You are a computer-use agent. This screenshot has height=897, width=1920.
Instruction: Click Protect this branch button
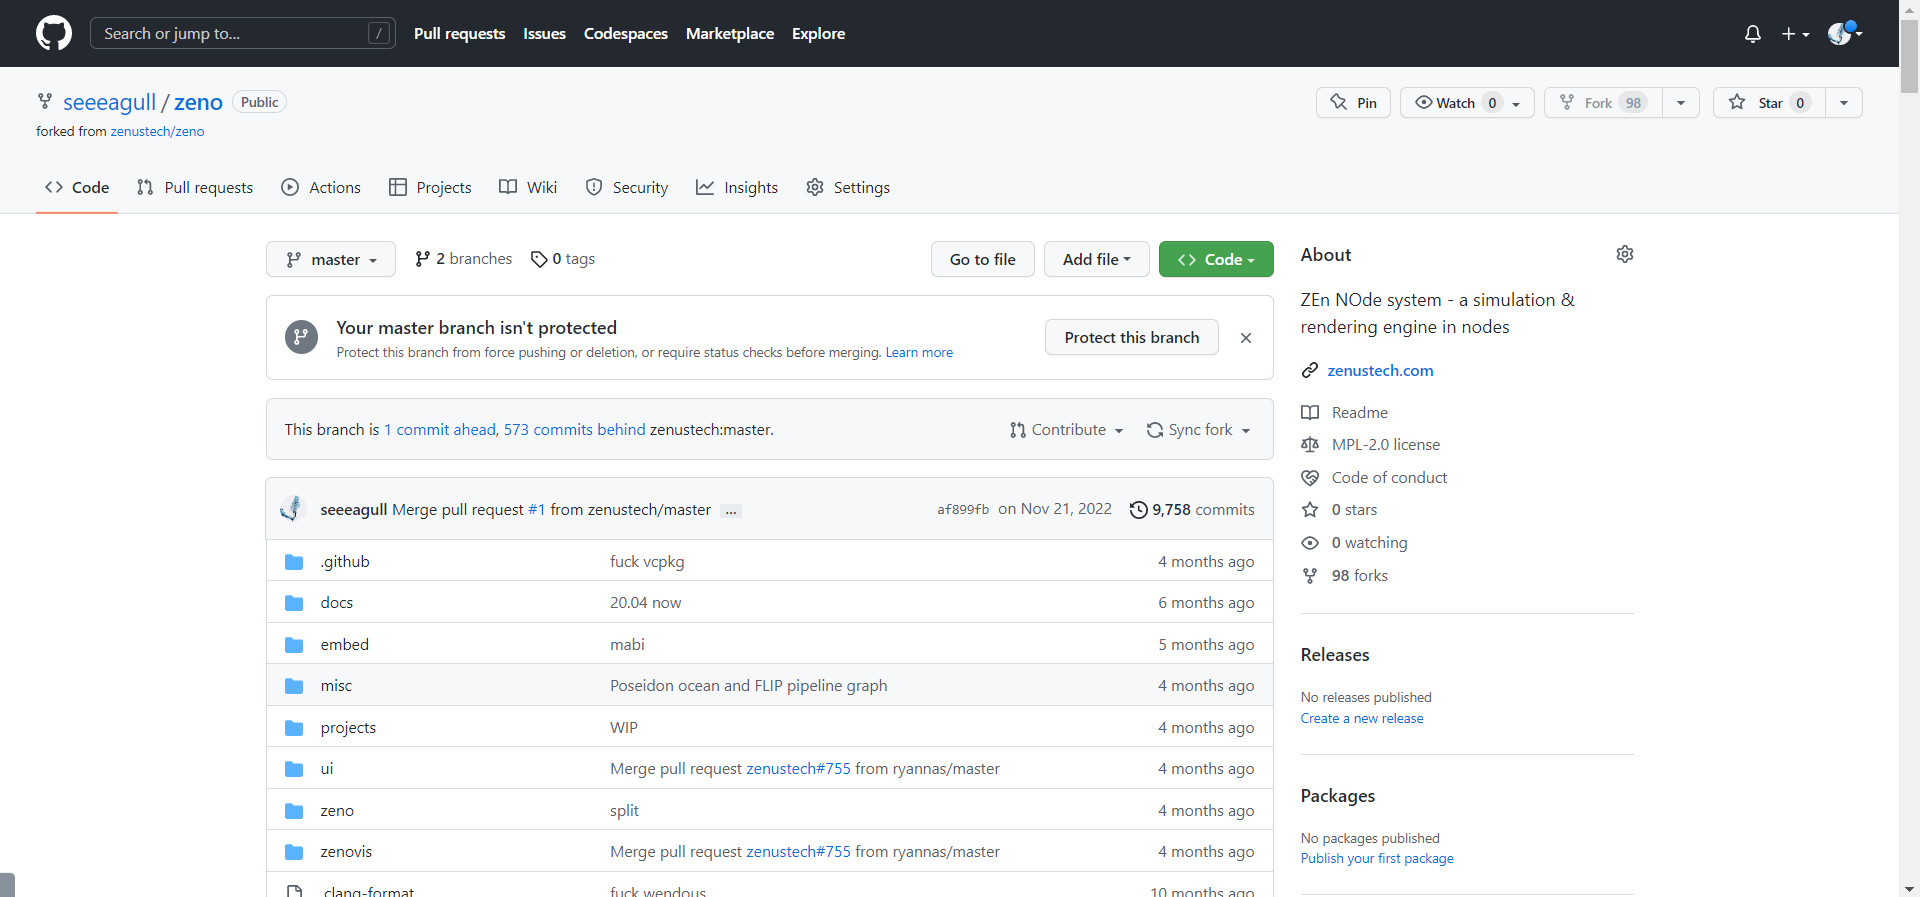[1132, 337]
